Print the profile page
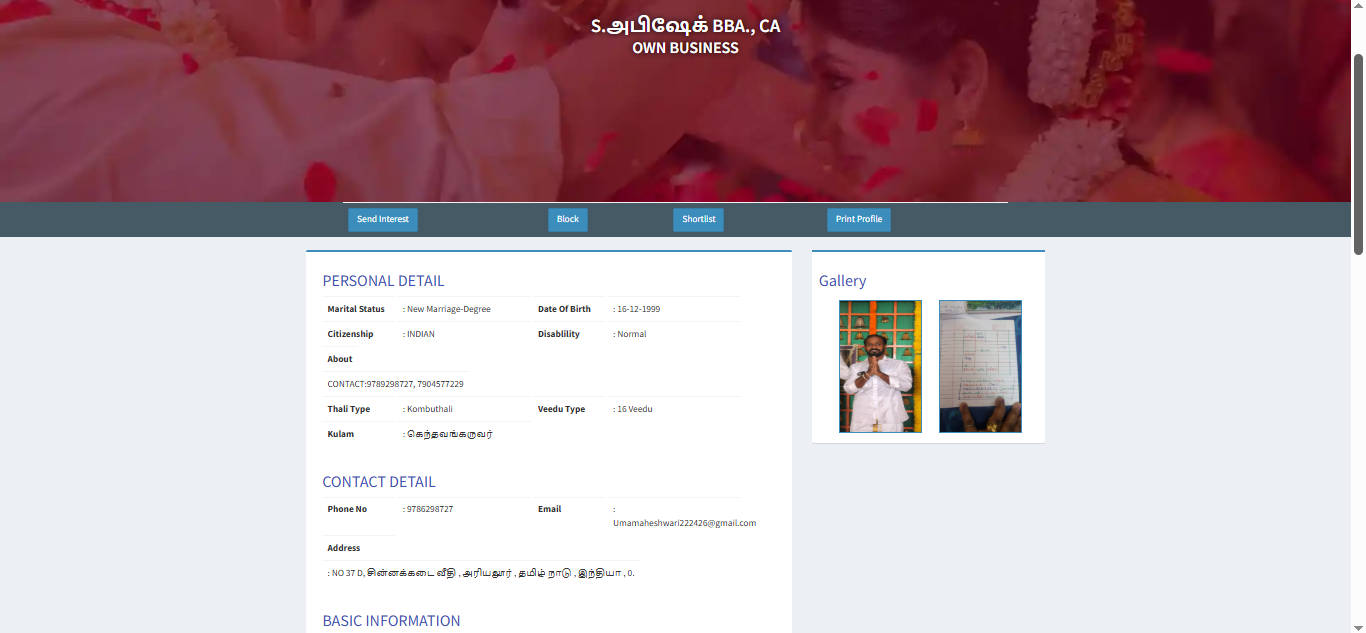This screenshot has width=1366, height=633. 858,219
